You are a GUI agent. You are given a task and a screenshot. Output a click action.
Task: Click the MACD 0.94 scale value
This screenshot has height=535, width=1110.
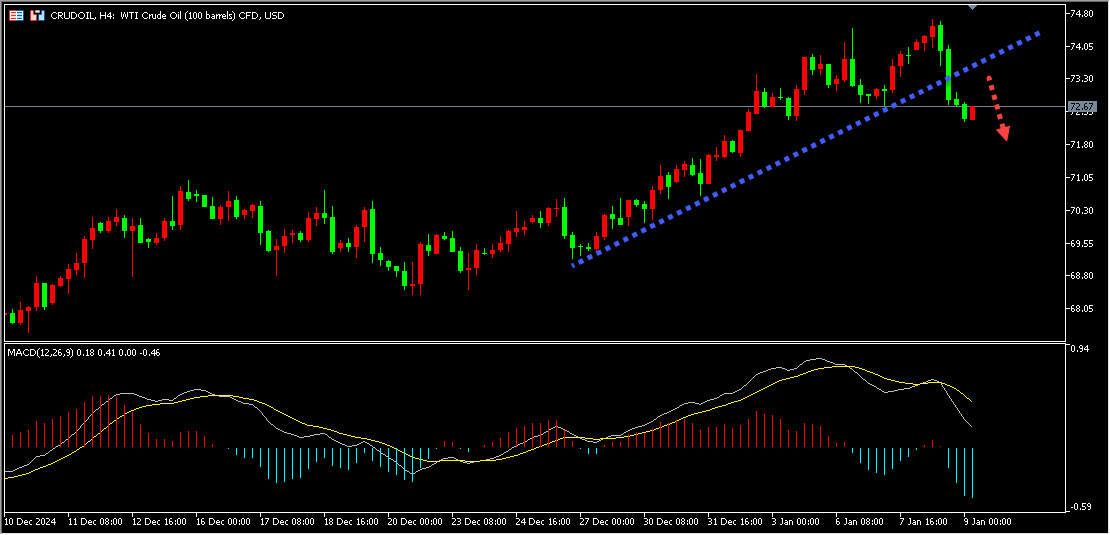coord(1079,349)
